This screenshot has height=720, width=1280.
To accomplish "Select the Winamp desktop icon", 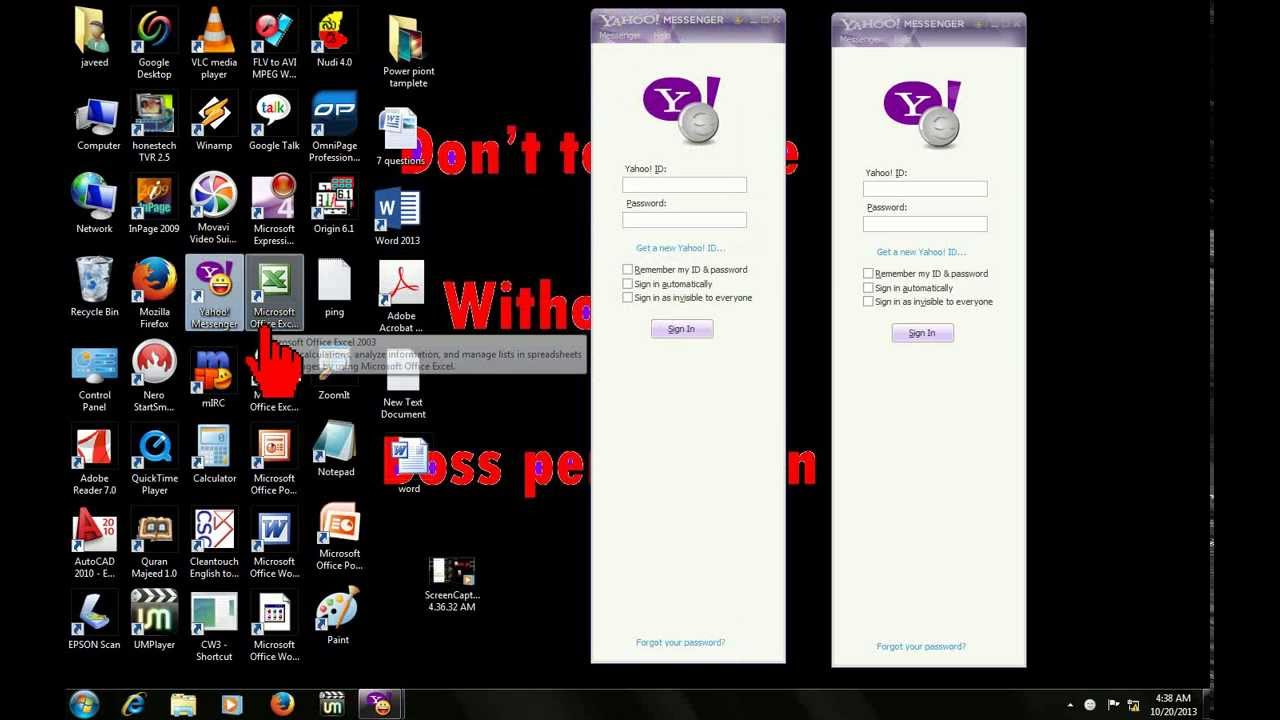I will tap(214, 121).
